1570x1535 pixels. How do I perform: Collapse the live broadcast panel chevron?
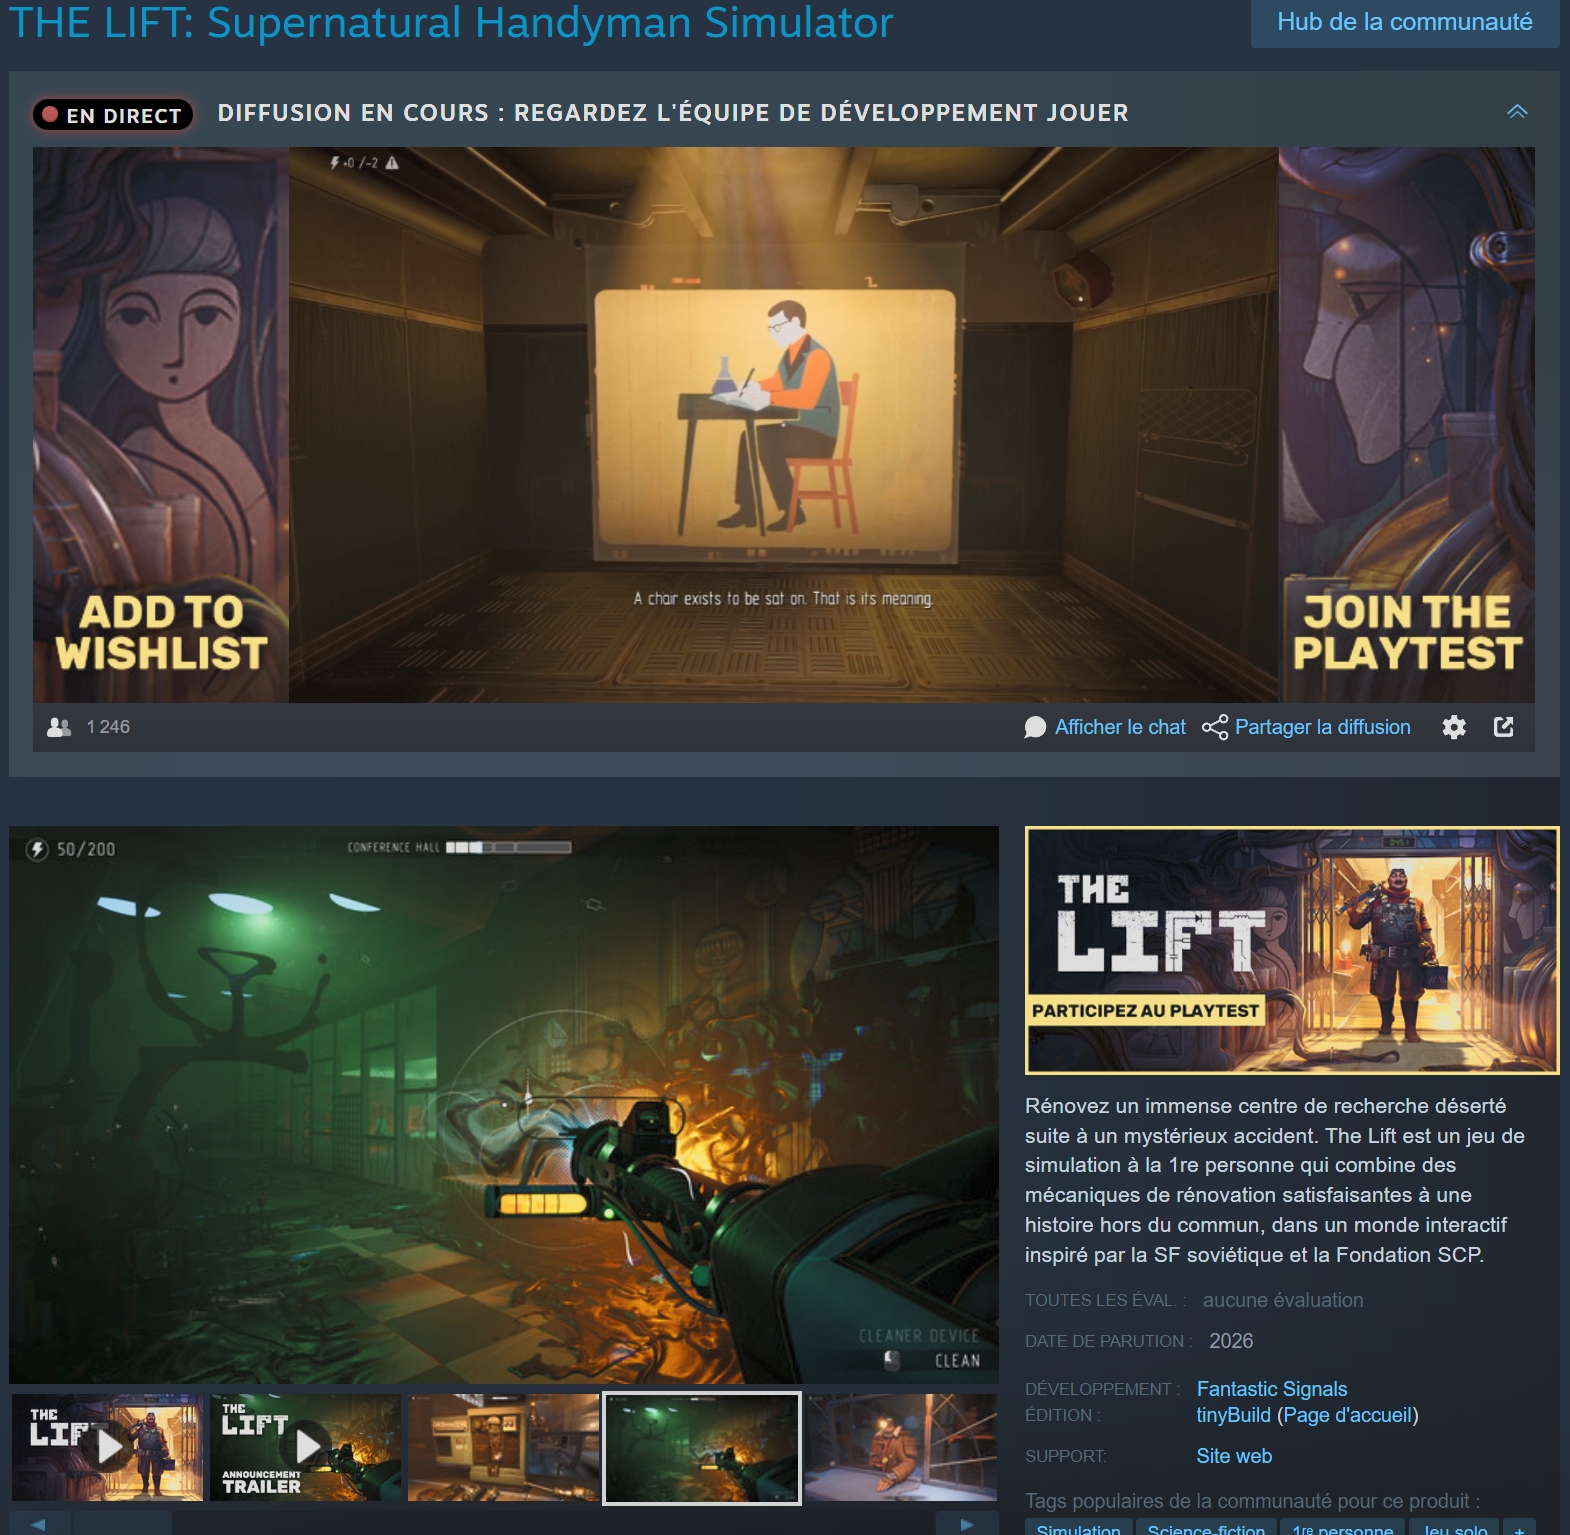click(x=1517, y=112)
